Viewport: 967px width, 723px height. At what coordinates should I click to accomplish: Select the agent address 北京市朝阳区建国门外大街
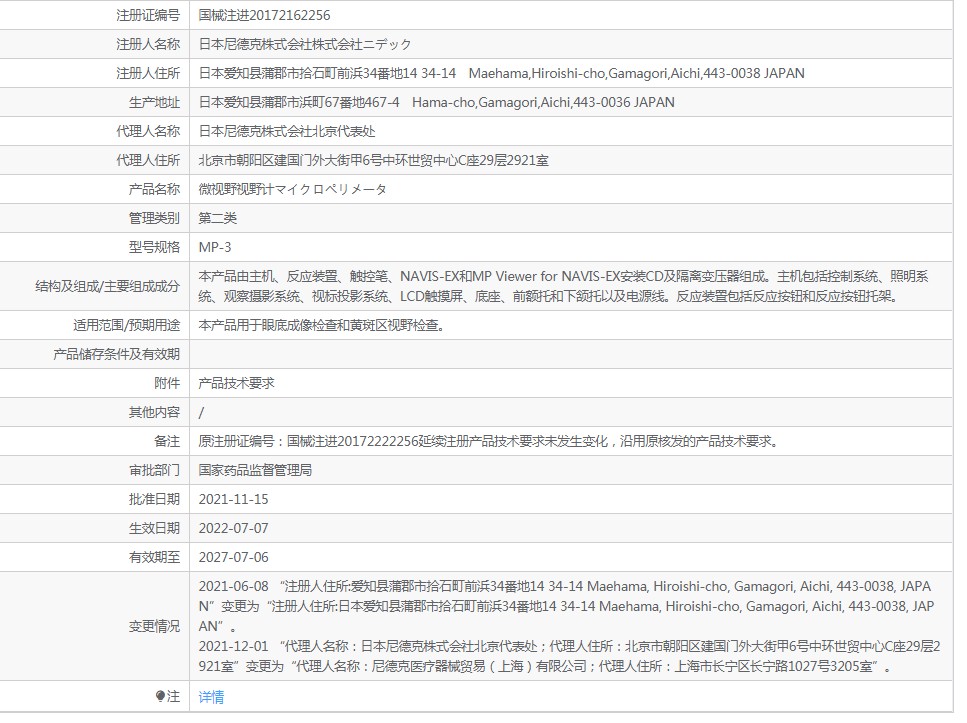pos(373,160)
